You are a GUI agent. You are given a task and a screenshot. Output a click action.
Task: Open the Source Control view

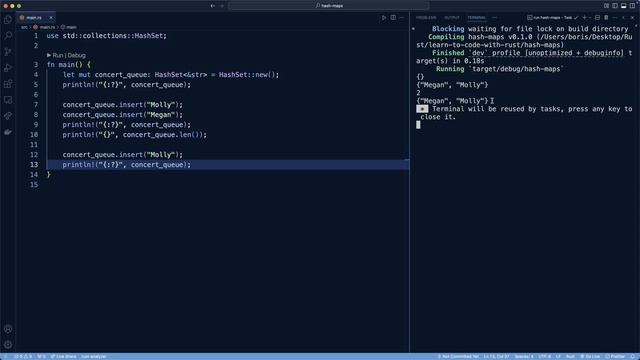(8, 52)
